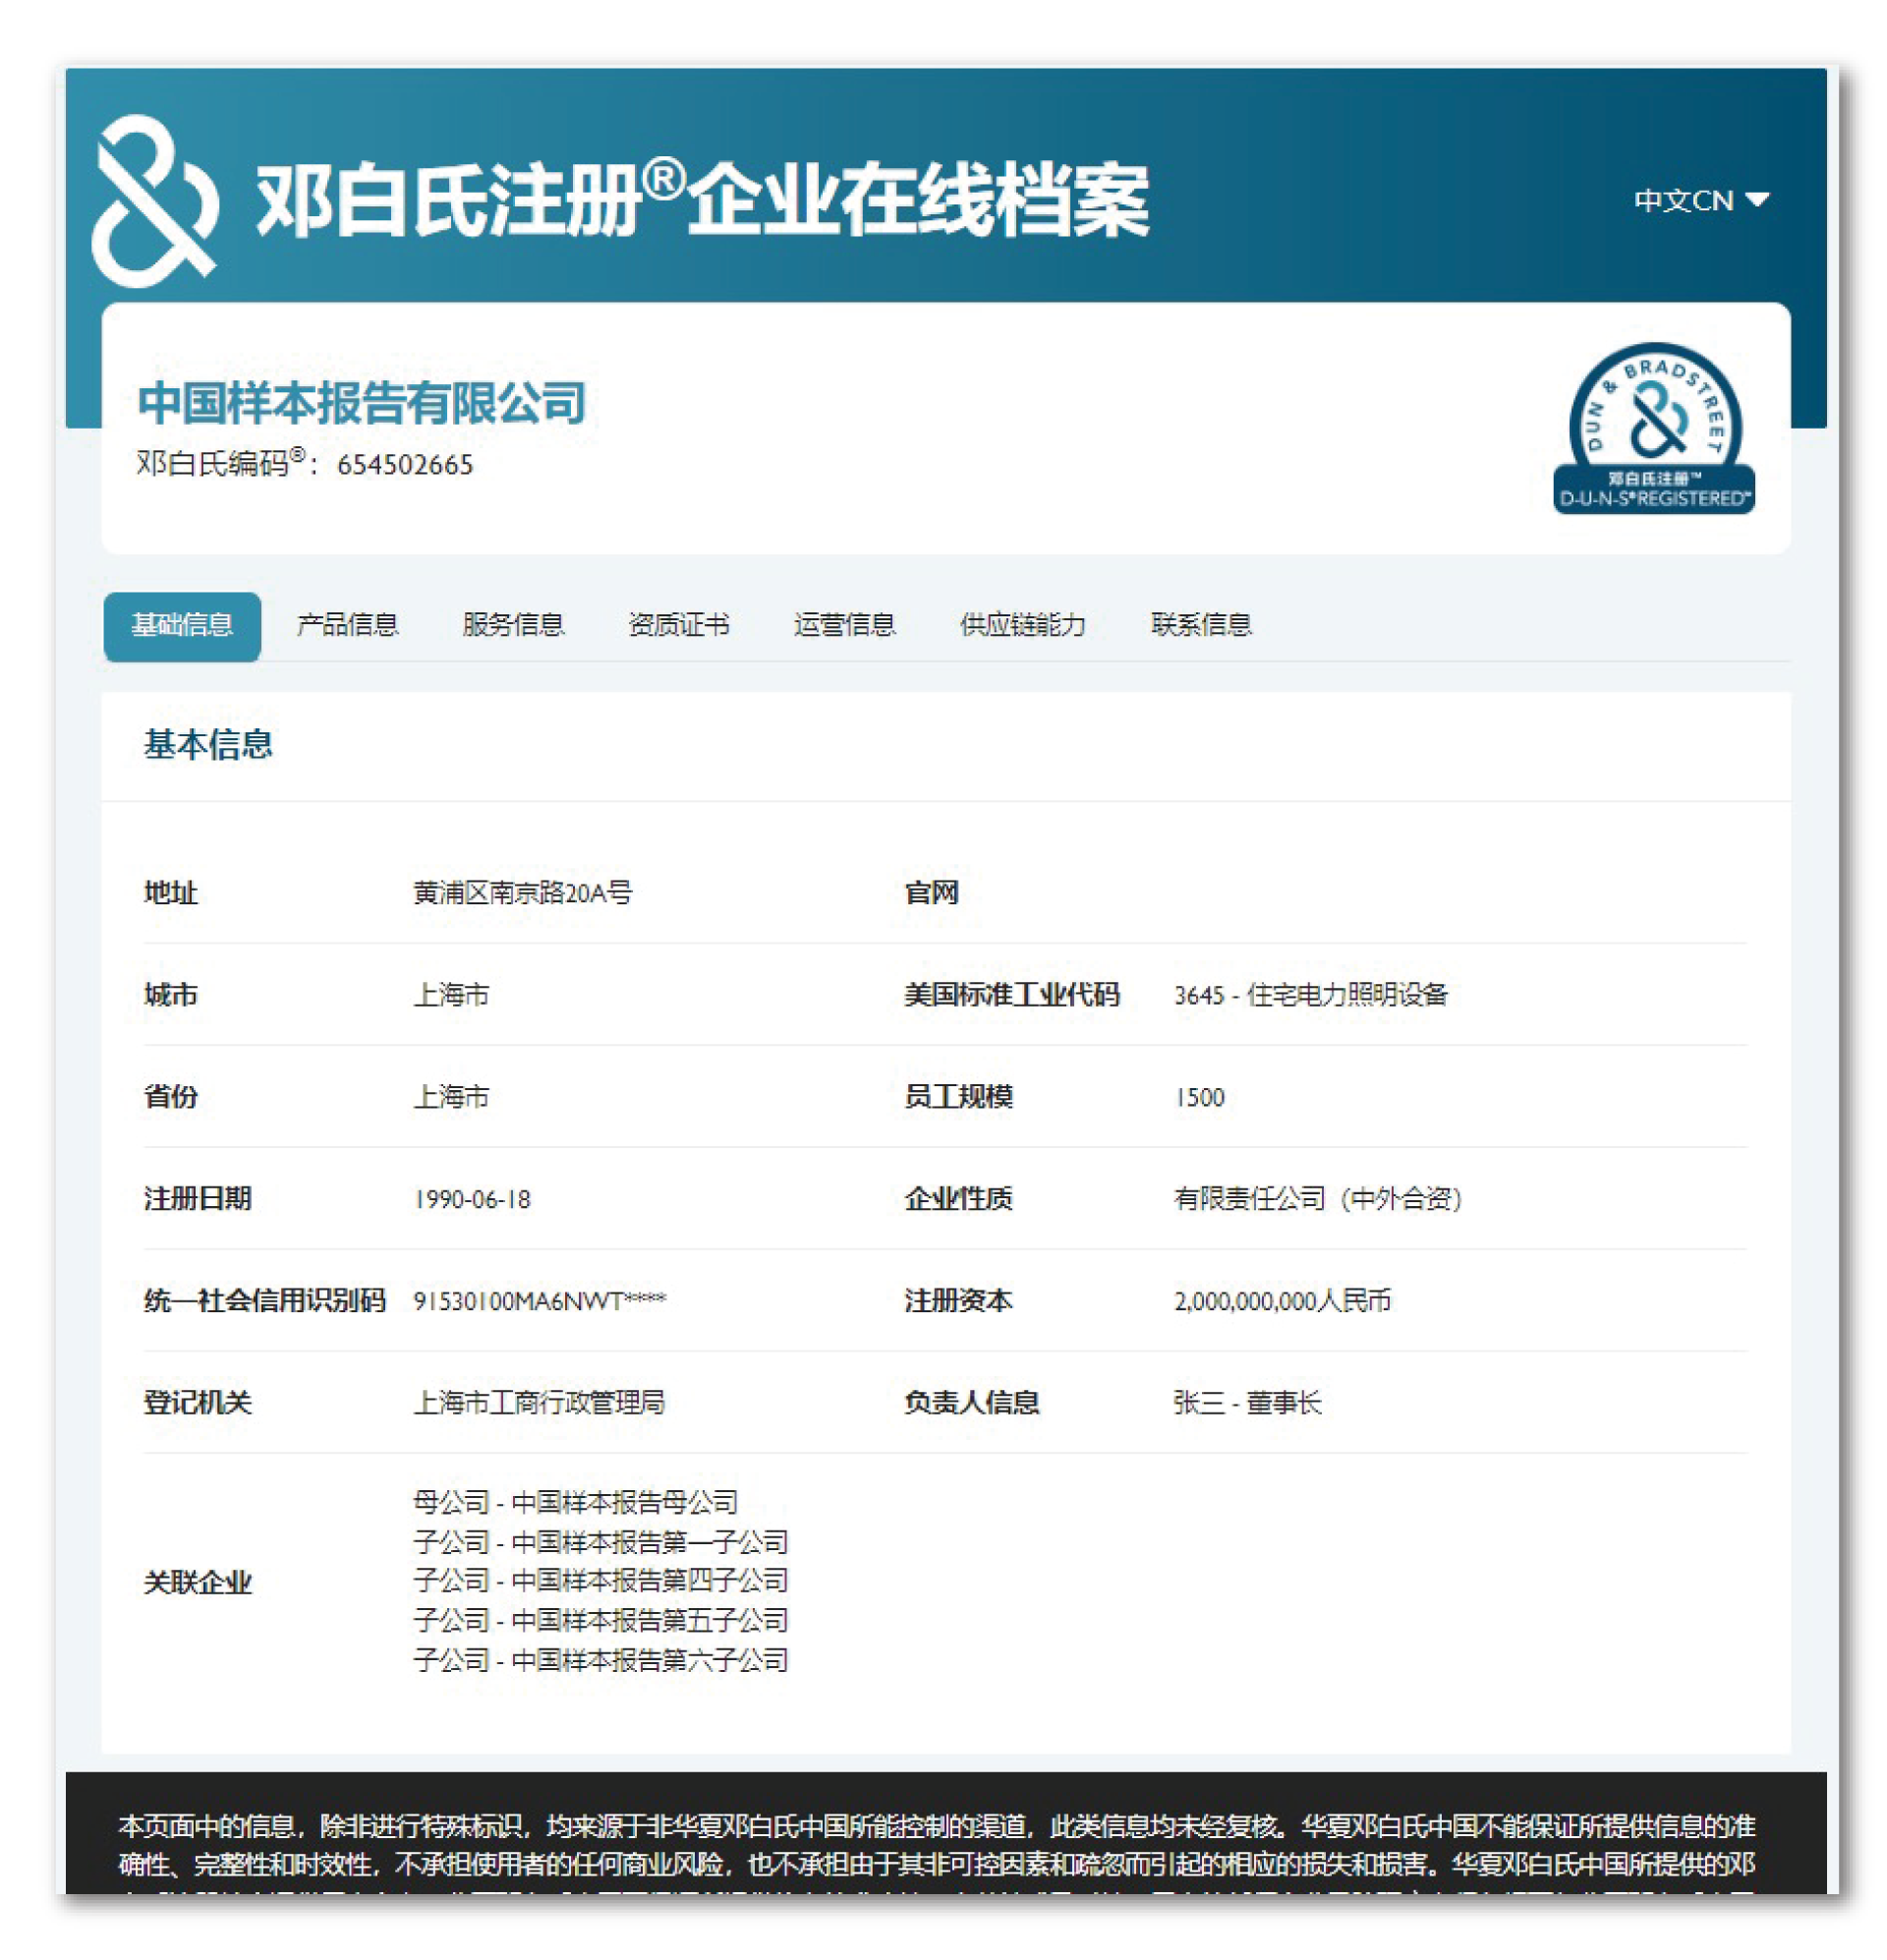
Task: Click the 注册日期 field label
Action: pos(197,1200)
